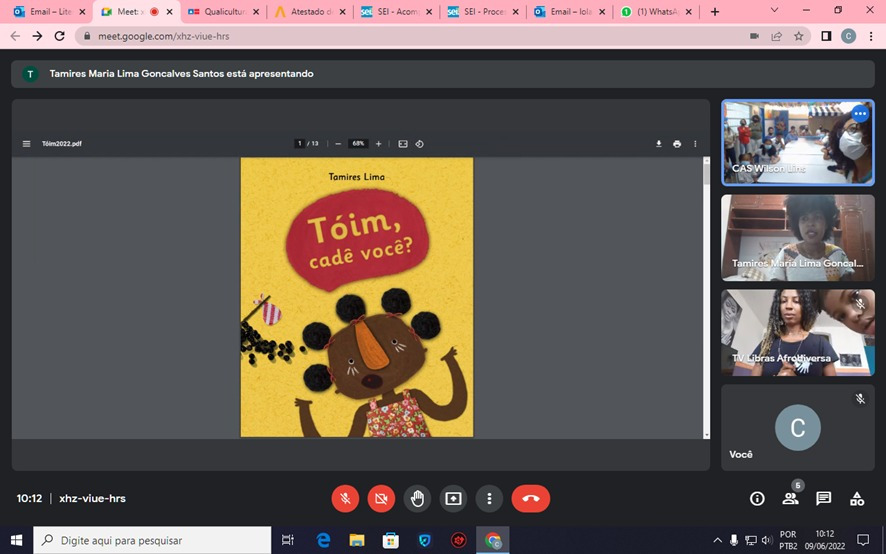Open a new browser tab
The image size is (886, 554).
tap(715, 11)
